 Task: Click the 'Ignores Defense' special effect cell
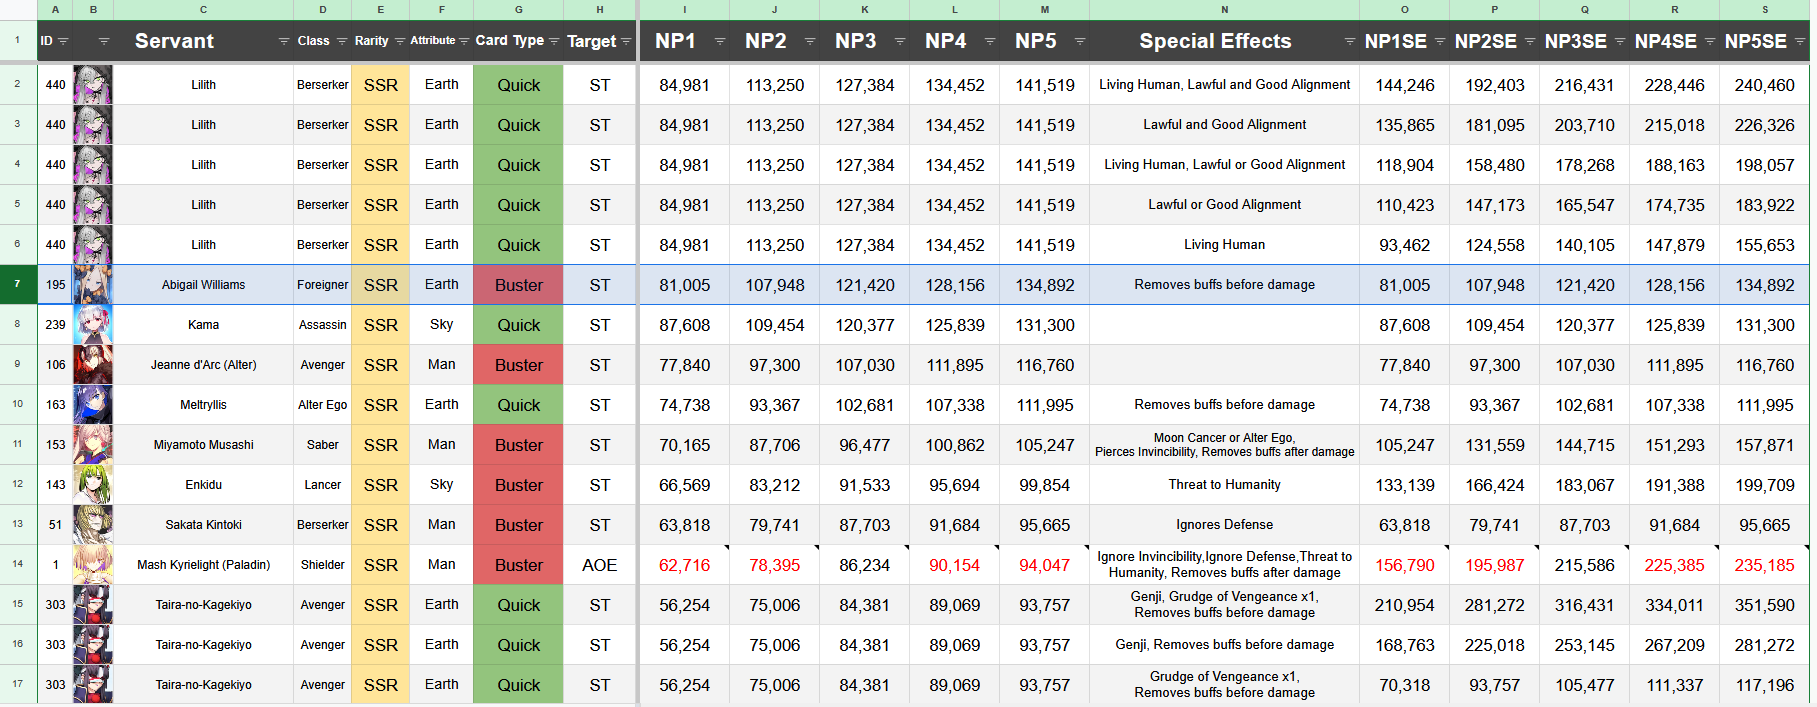point(1225,525)
